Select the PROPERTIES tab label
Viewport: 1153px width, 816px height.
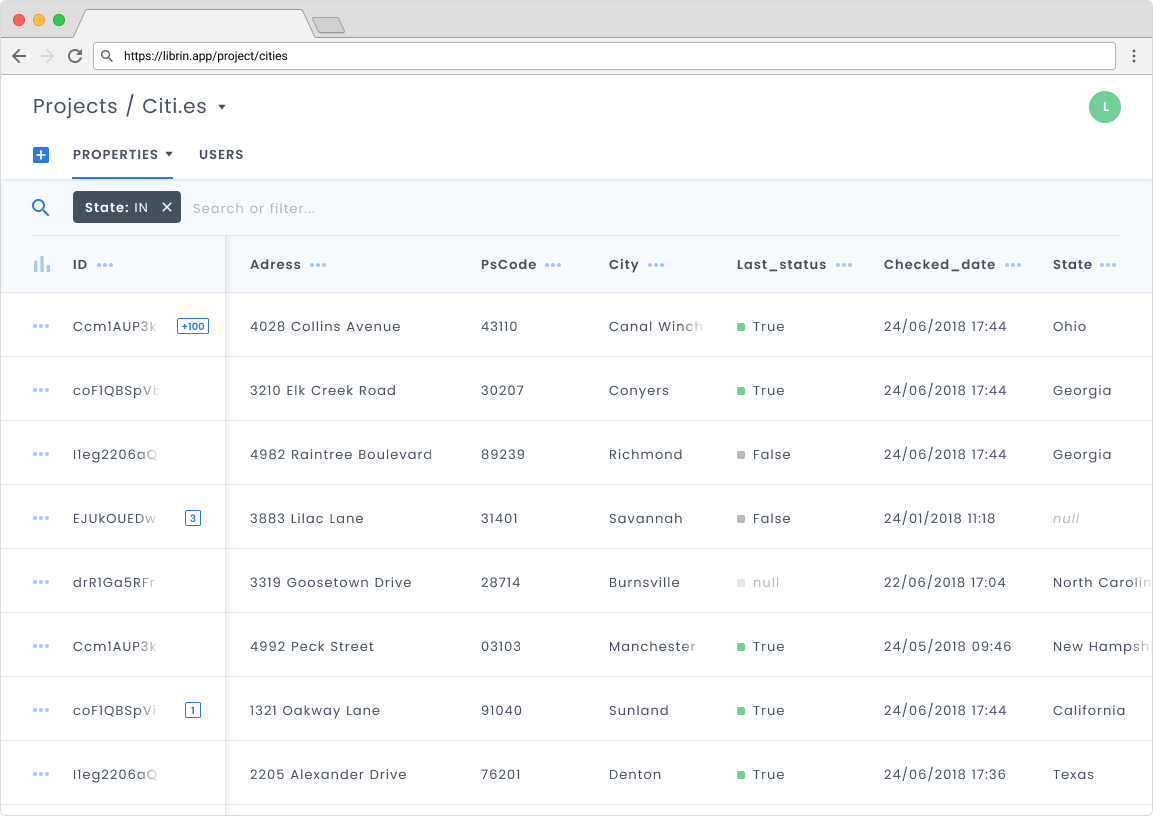coord(115,154)
